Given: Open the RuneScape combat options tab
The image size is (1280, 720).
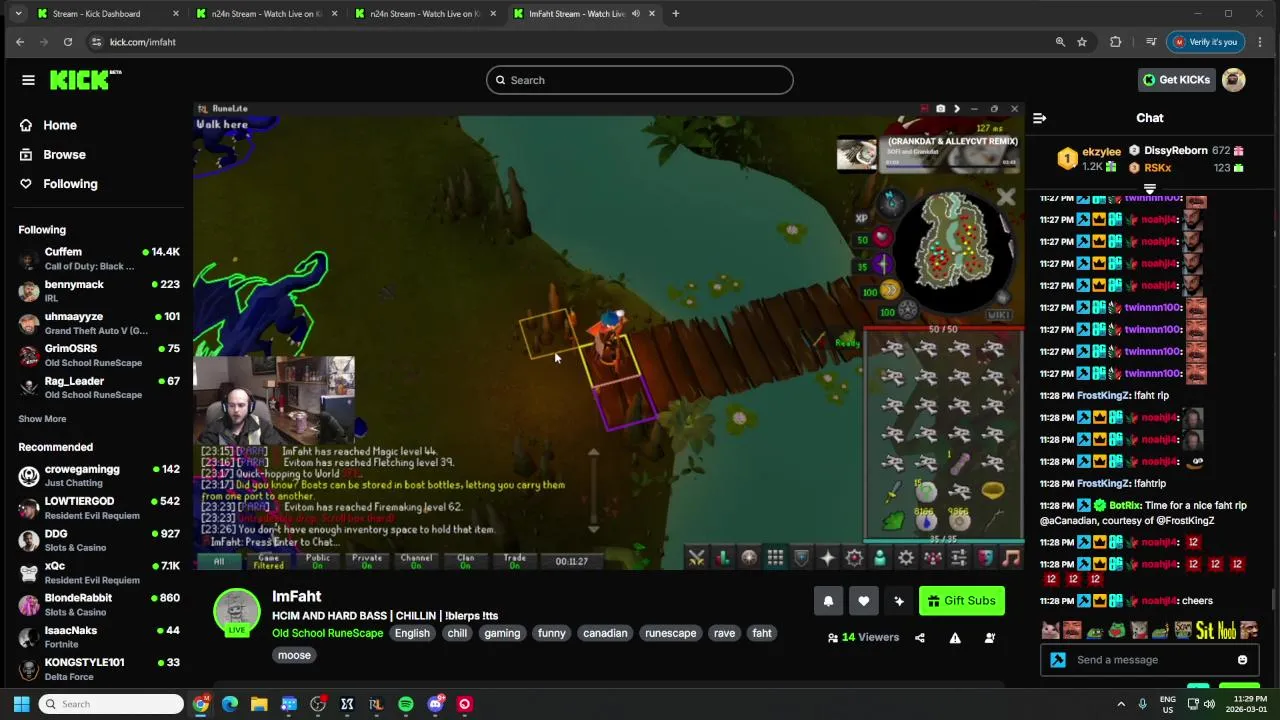Looking at the screenshot, I should click(x=697, y=558).
